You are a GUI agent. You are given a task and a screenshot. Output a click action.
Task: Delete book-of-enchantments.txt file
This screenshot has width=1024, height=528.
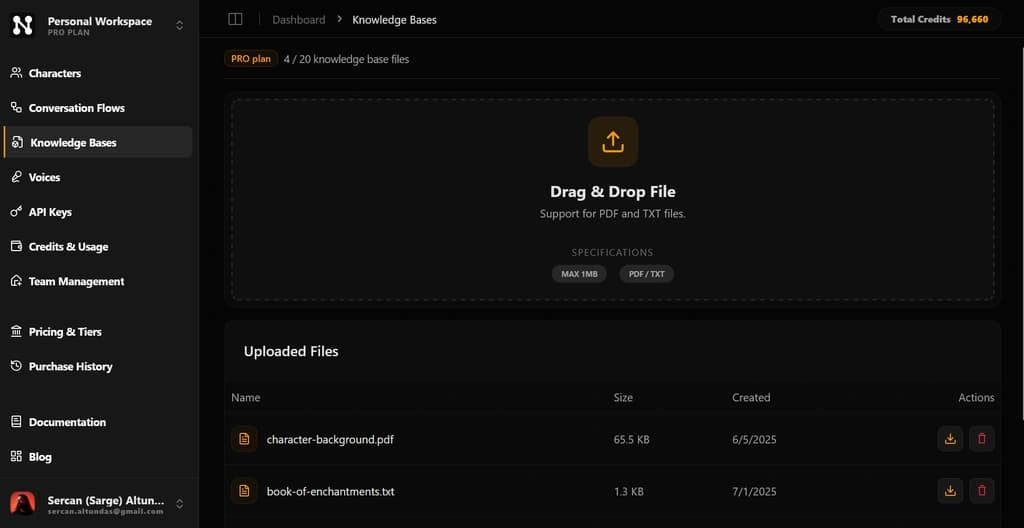pos(982,491)
